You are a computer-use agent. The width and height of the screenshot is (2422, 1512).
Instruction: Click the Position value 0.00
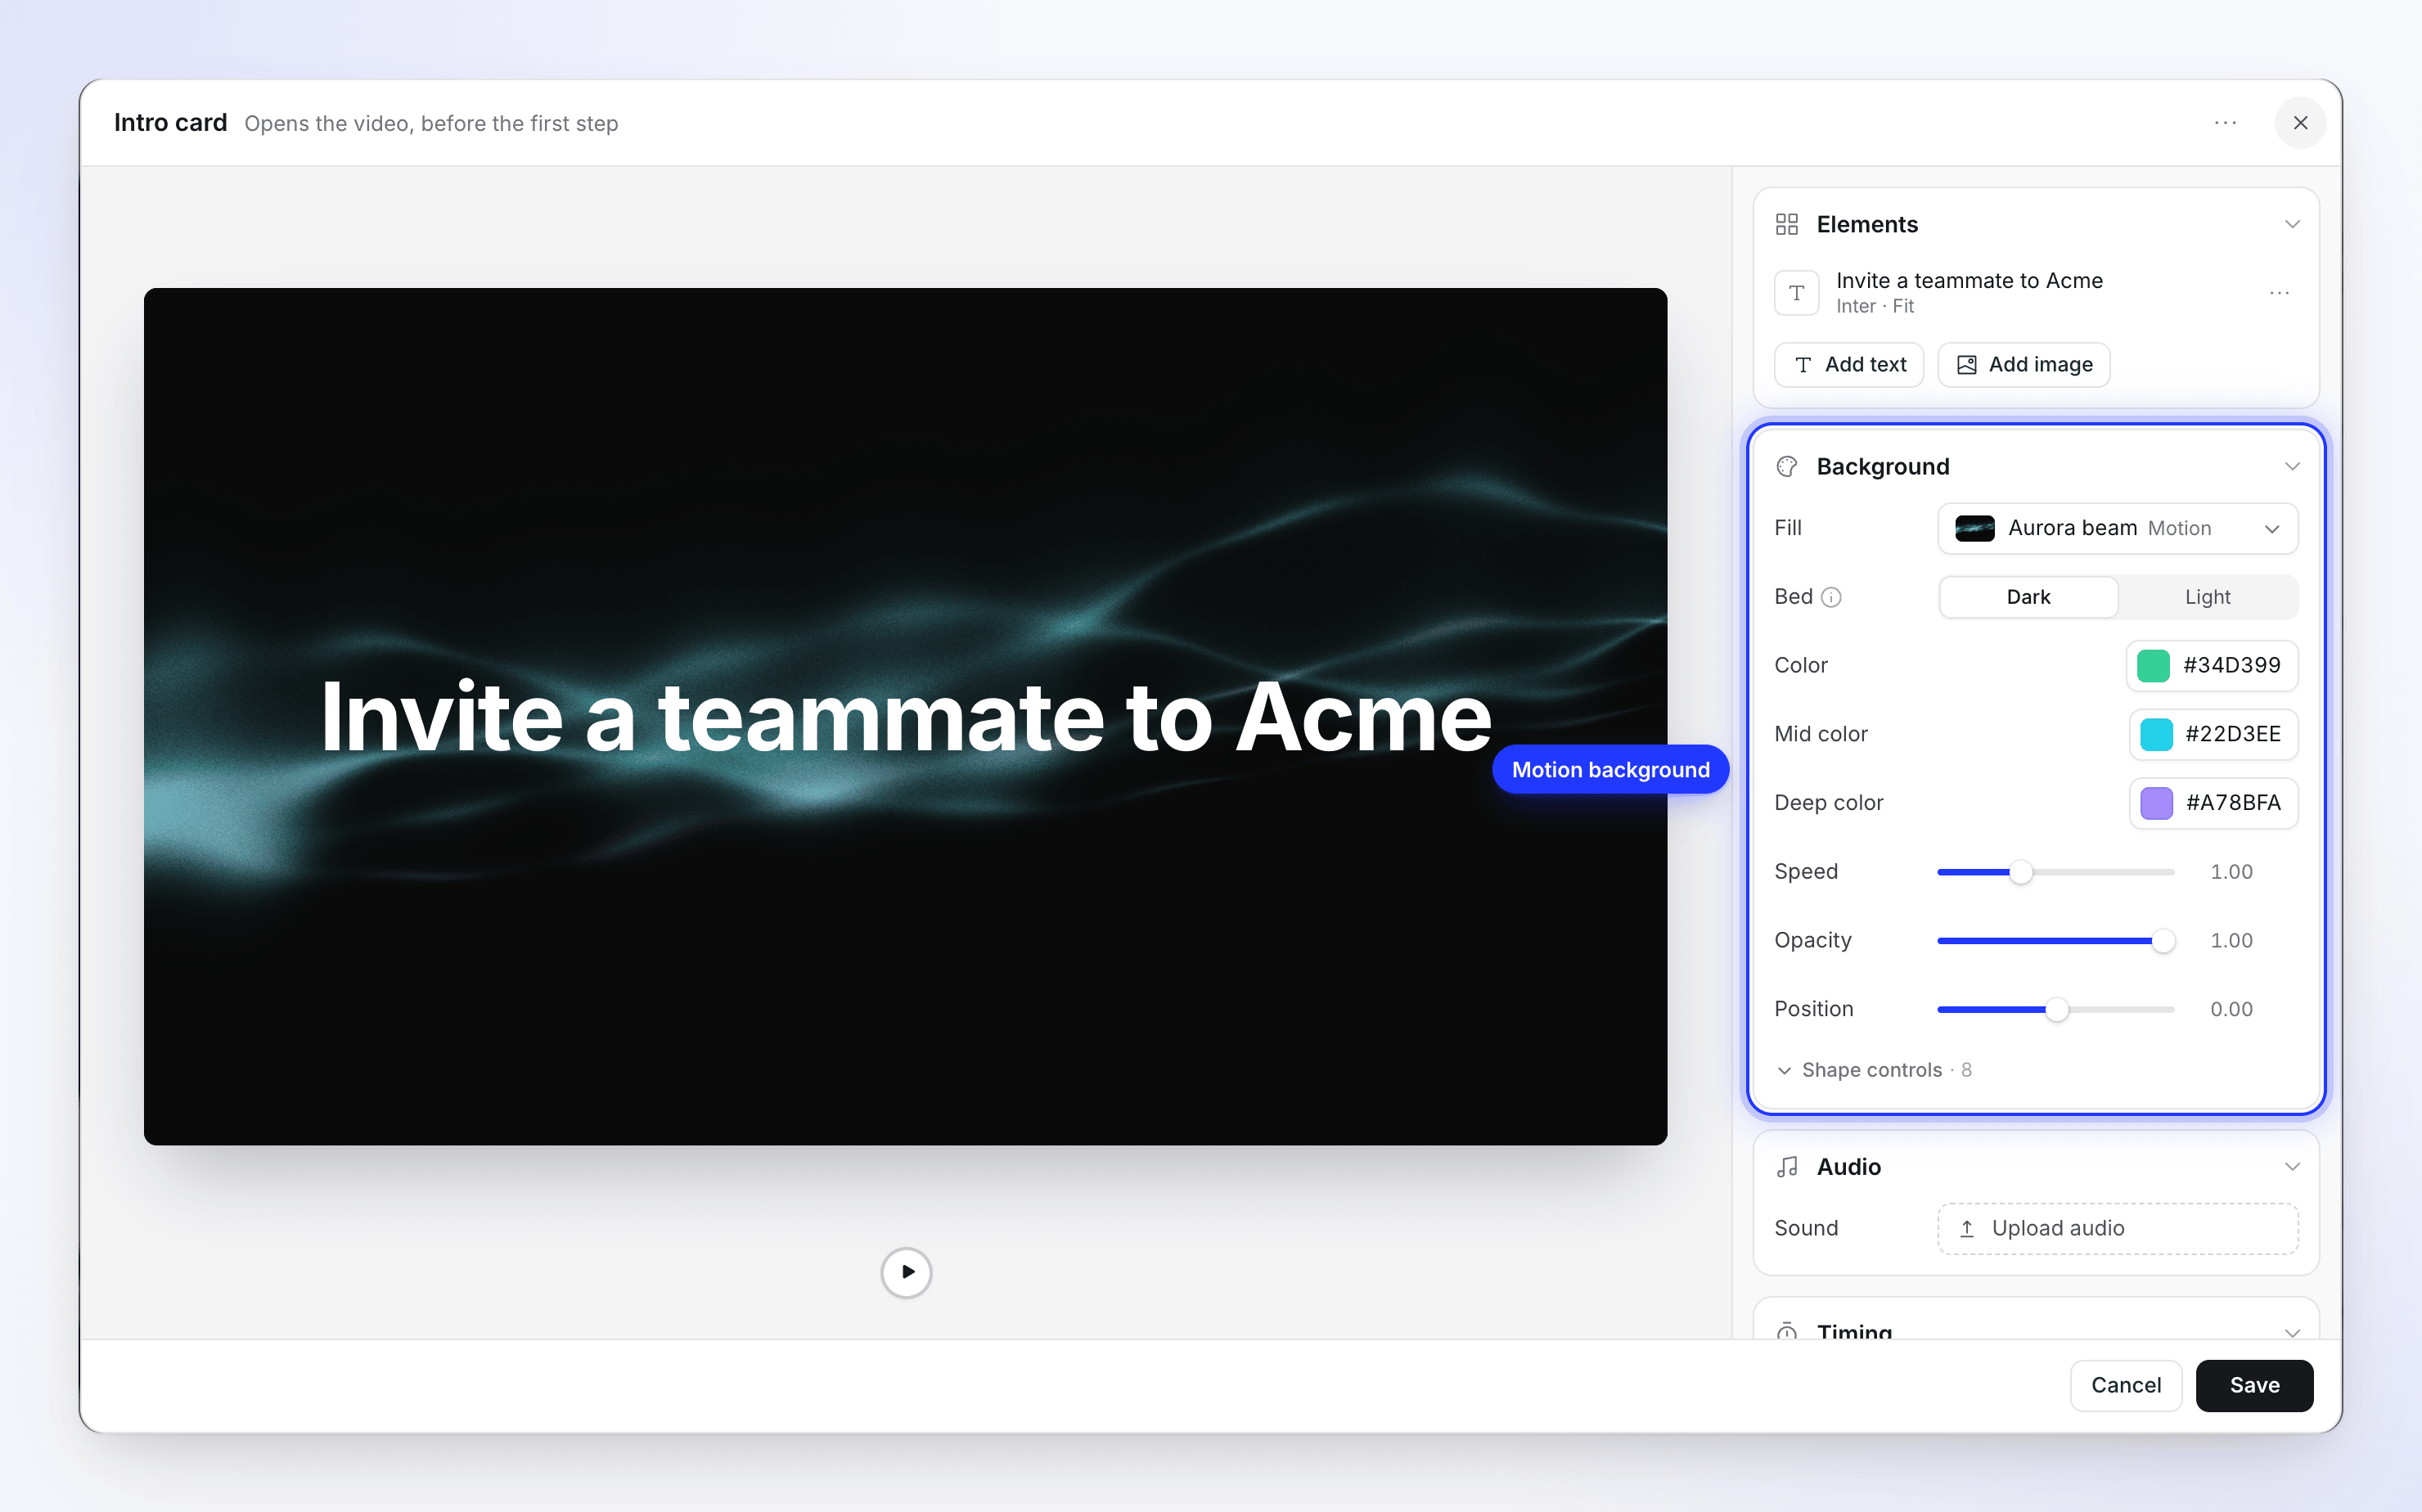[x=2231, y=1010]
